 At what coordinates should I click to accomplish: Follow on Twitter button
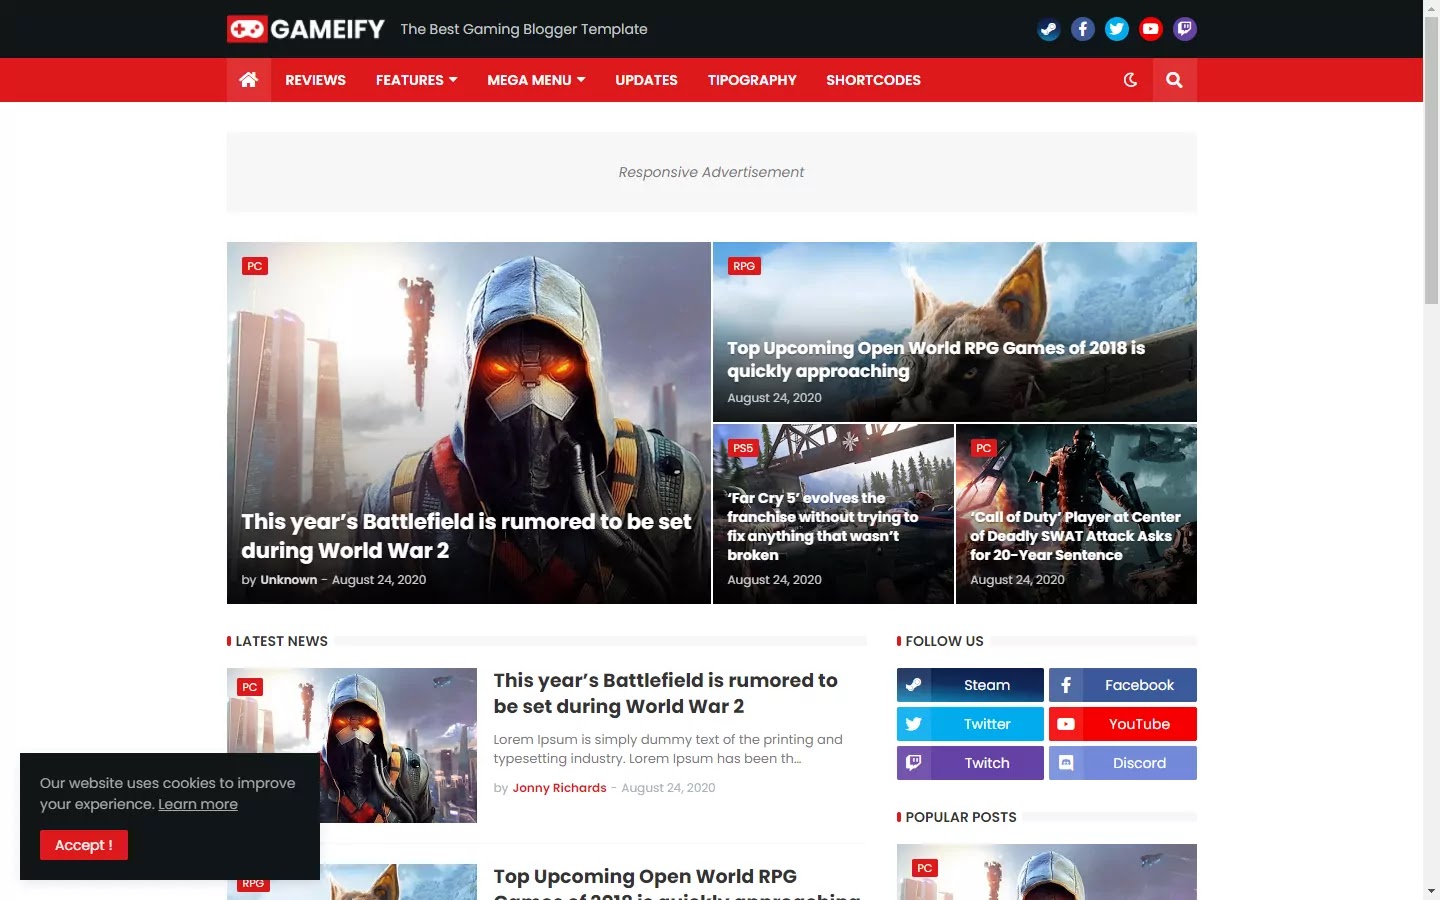[x=970, y=724]
